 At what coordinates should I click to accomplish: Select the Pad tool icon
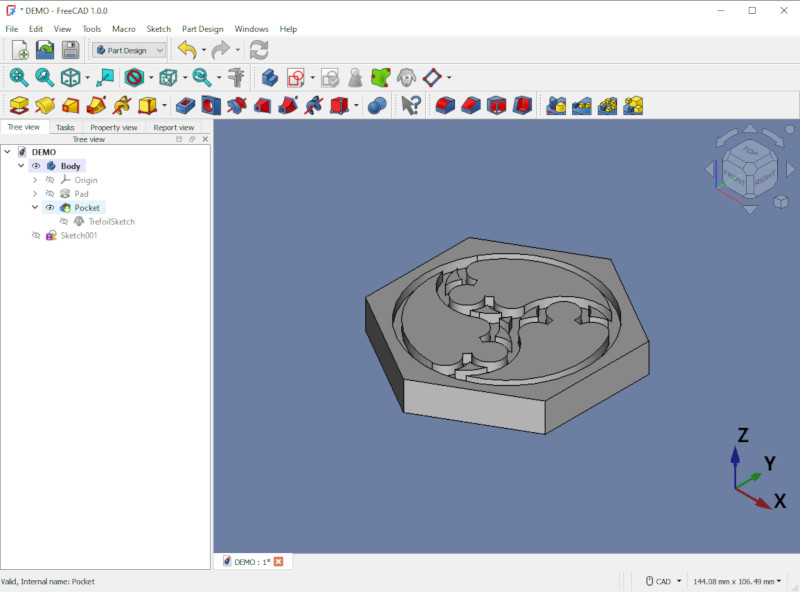coord(19,106)
